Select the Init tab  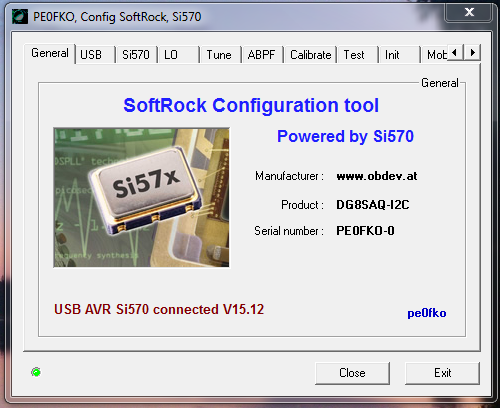(x=399, y=55)
